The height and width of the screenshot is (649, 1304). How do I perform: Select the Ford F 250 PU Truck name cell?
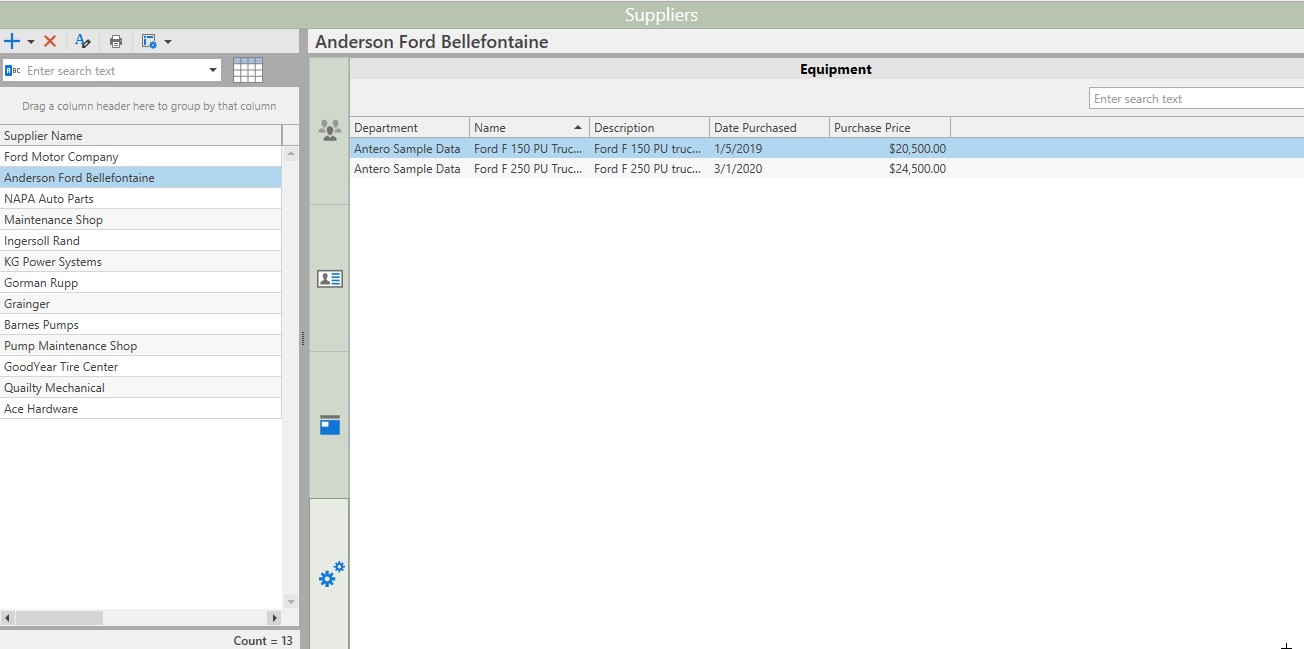tap(529, 169)
